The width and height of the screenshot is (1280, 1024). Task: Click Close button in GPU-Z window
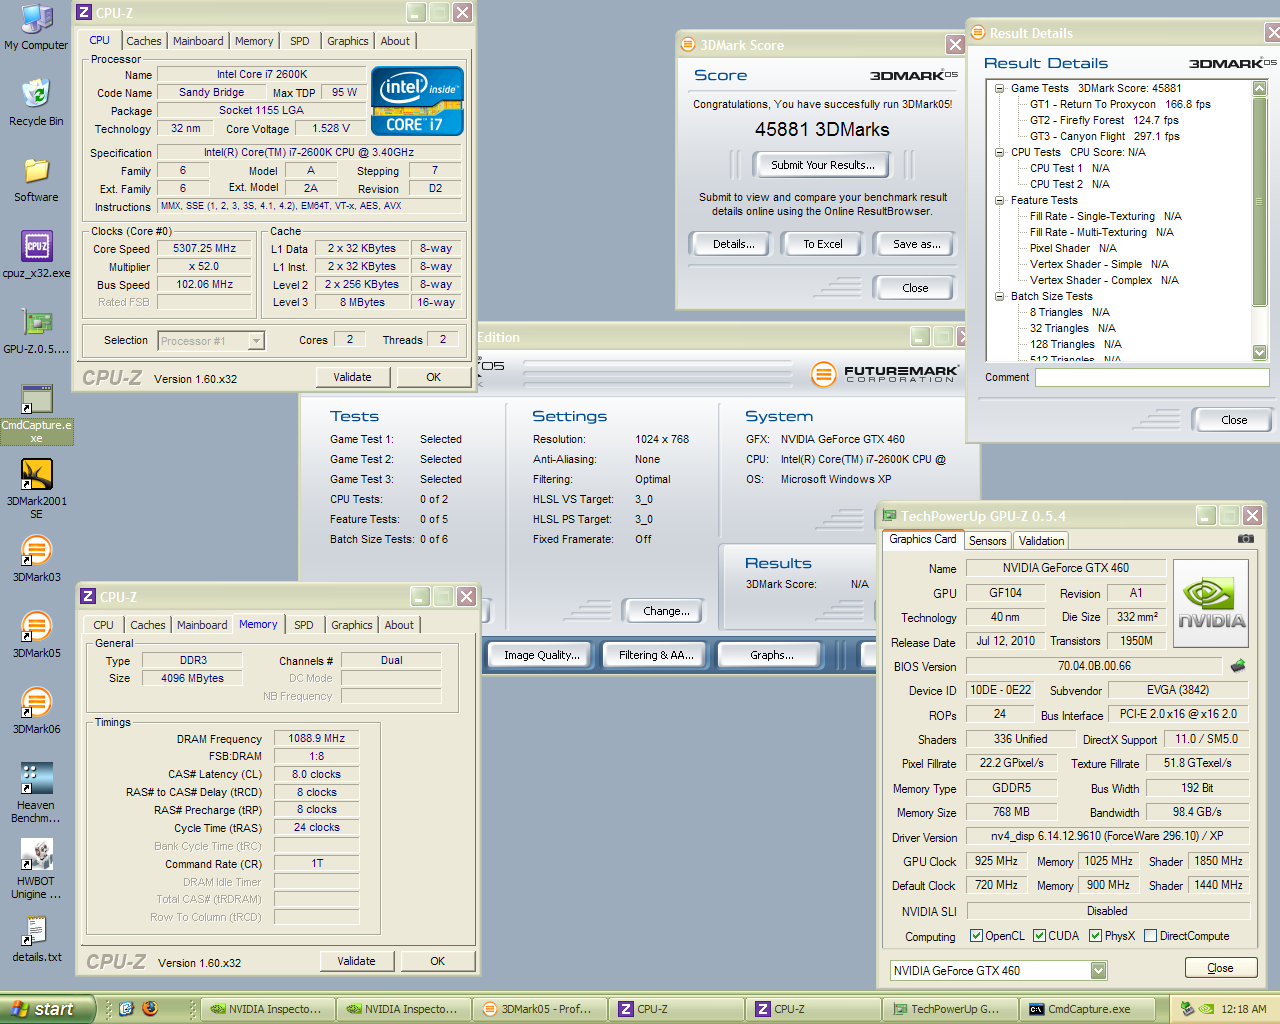[x=1221, y=968]
